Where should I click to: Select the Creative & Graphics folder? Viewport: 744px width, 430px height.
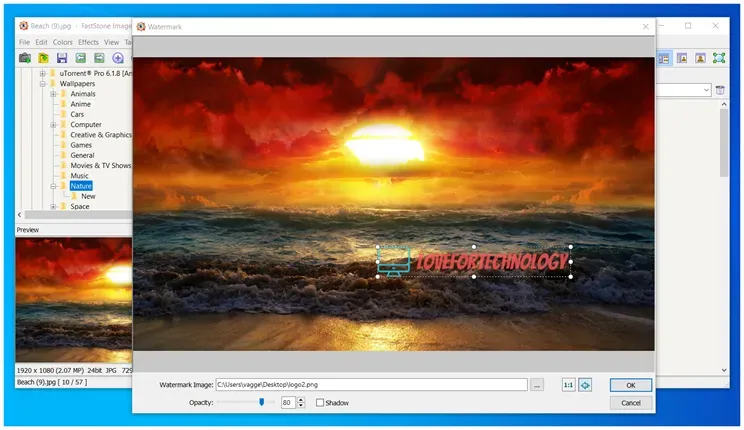pyautogui.click(x=101, y=135)
